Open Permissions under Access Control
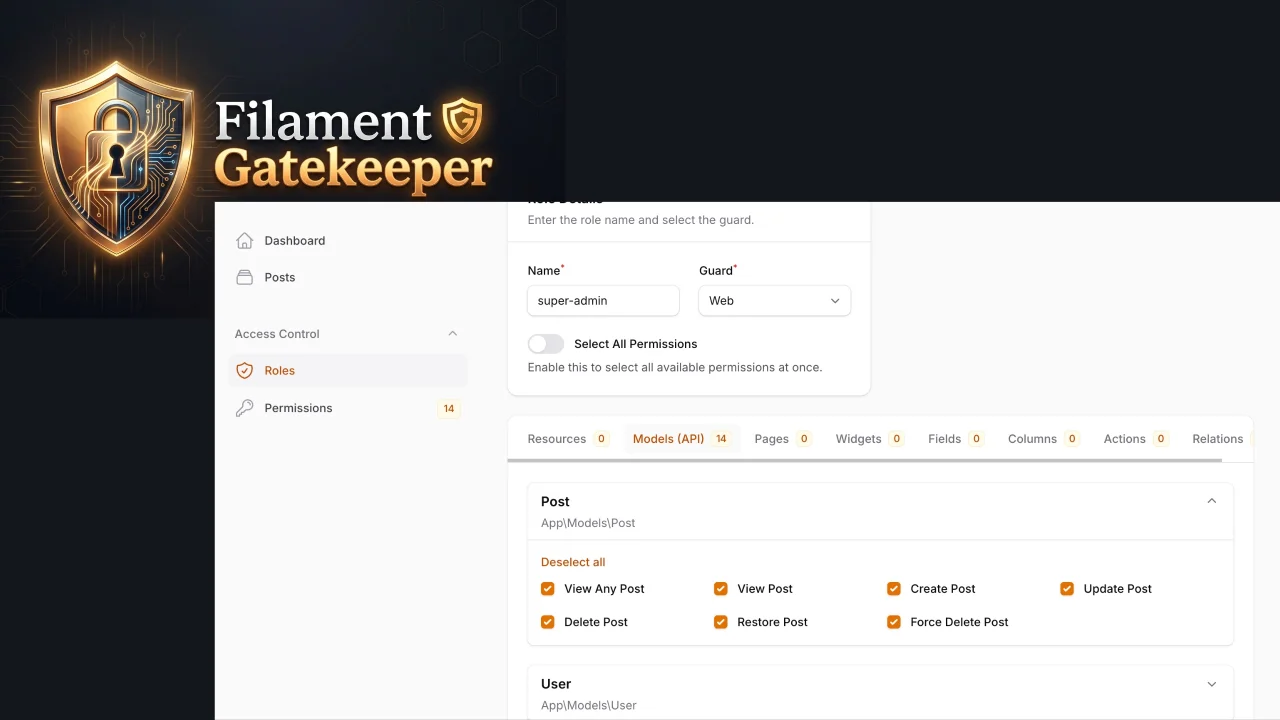1280x720 pixels. (348, 408)
